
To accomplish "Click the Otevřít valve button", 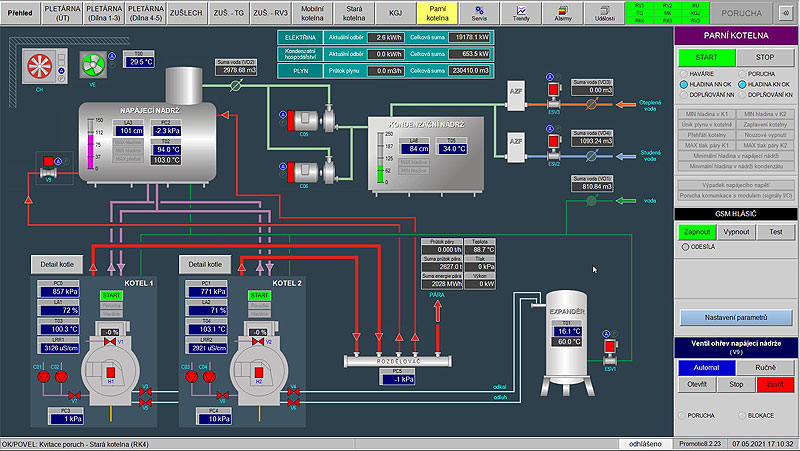I will [697, 384].
